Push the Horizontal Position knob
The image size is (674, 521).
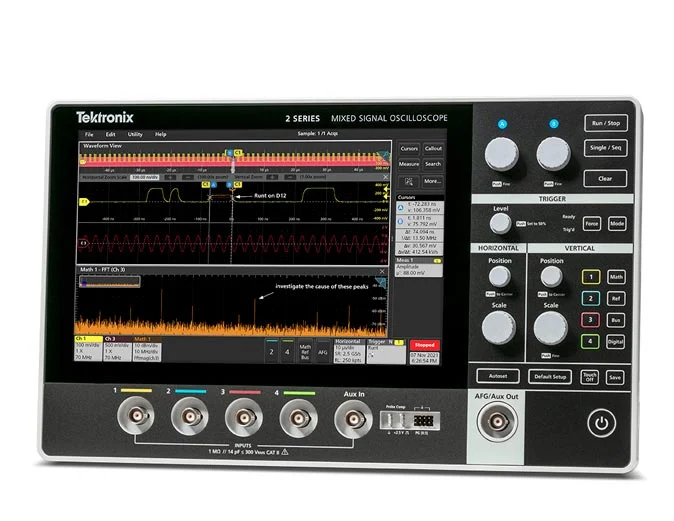point(499,276)
